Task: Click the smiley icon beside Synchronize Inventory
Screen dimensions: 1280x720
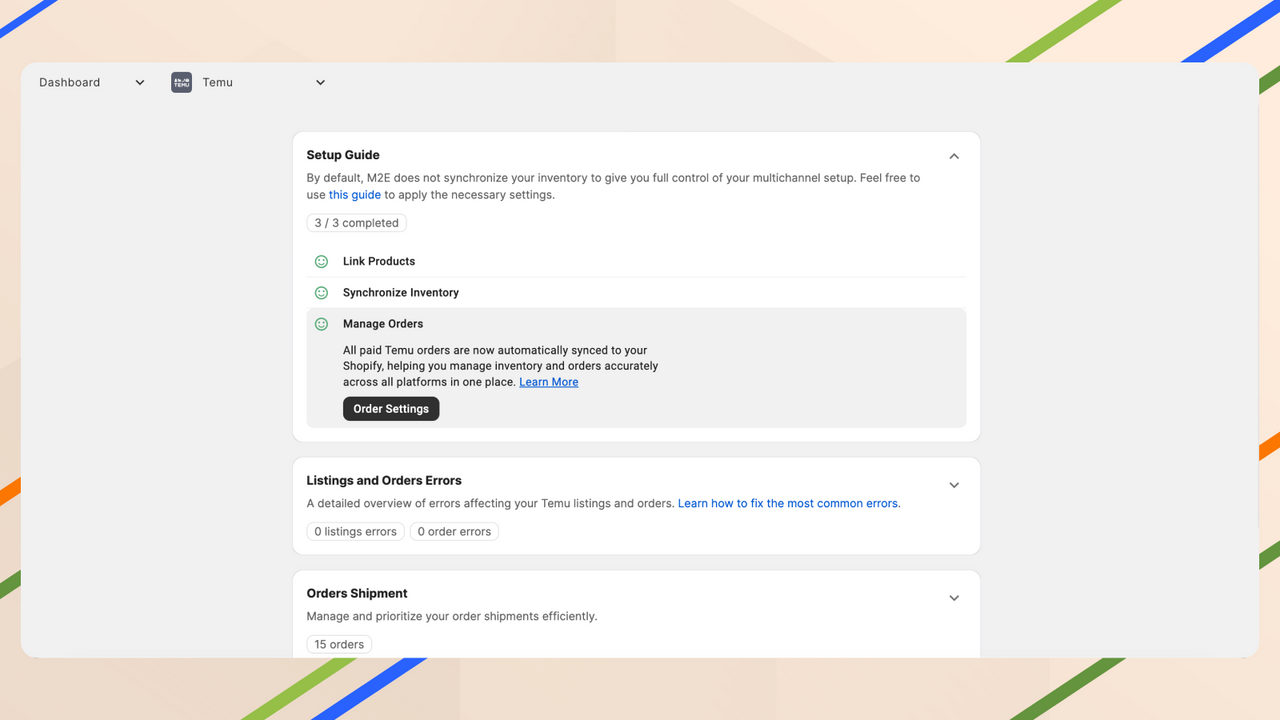Action: pyautogui.click(x=321, y=293)
